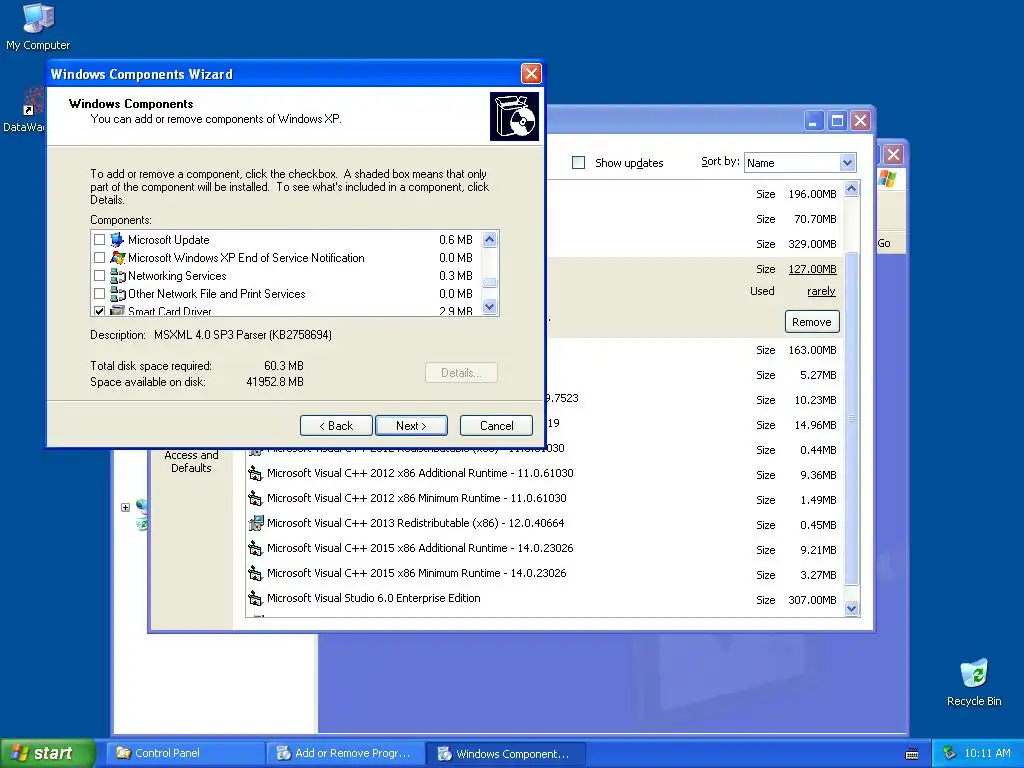1024x768 pixels.
Task: Open the Start menu
Action: click(47, 753)
